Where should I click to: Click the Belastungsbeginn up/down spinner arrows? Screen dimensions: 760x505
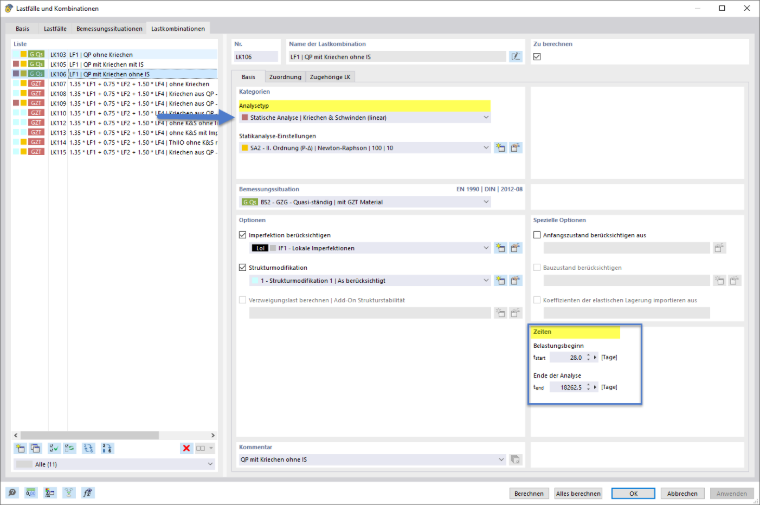pyautogui.click(x=588, y=357)
